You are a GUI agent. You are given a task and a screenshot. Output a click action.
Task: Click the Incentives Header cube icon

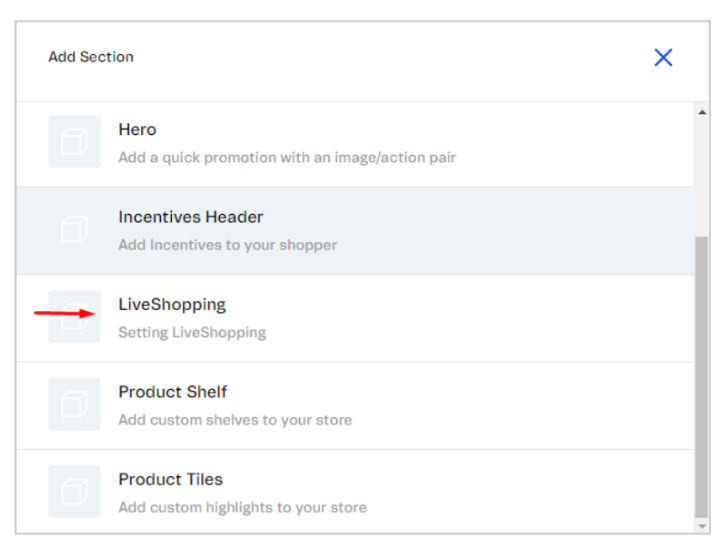(x=74, y=230)
